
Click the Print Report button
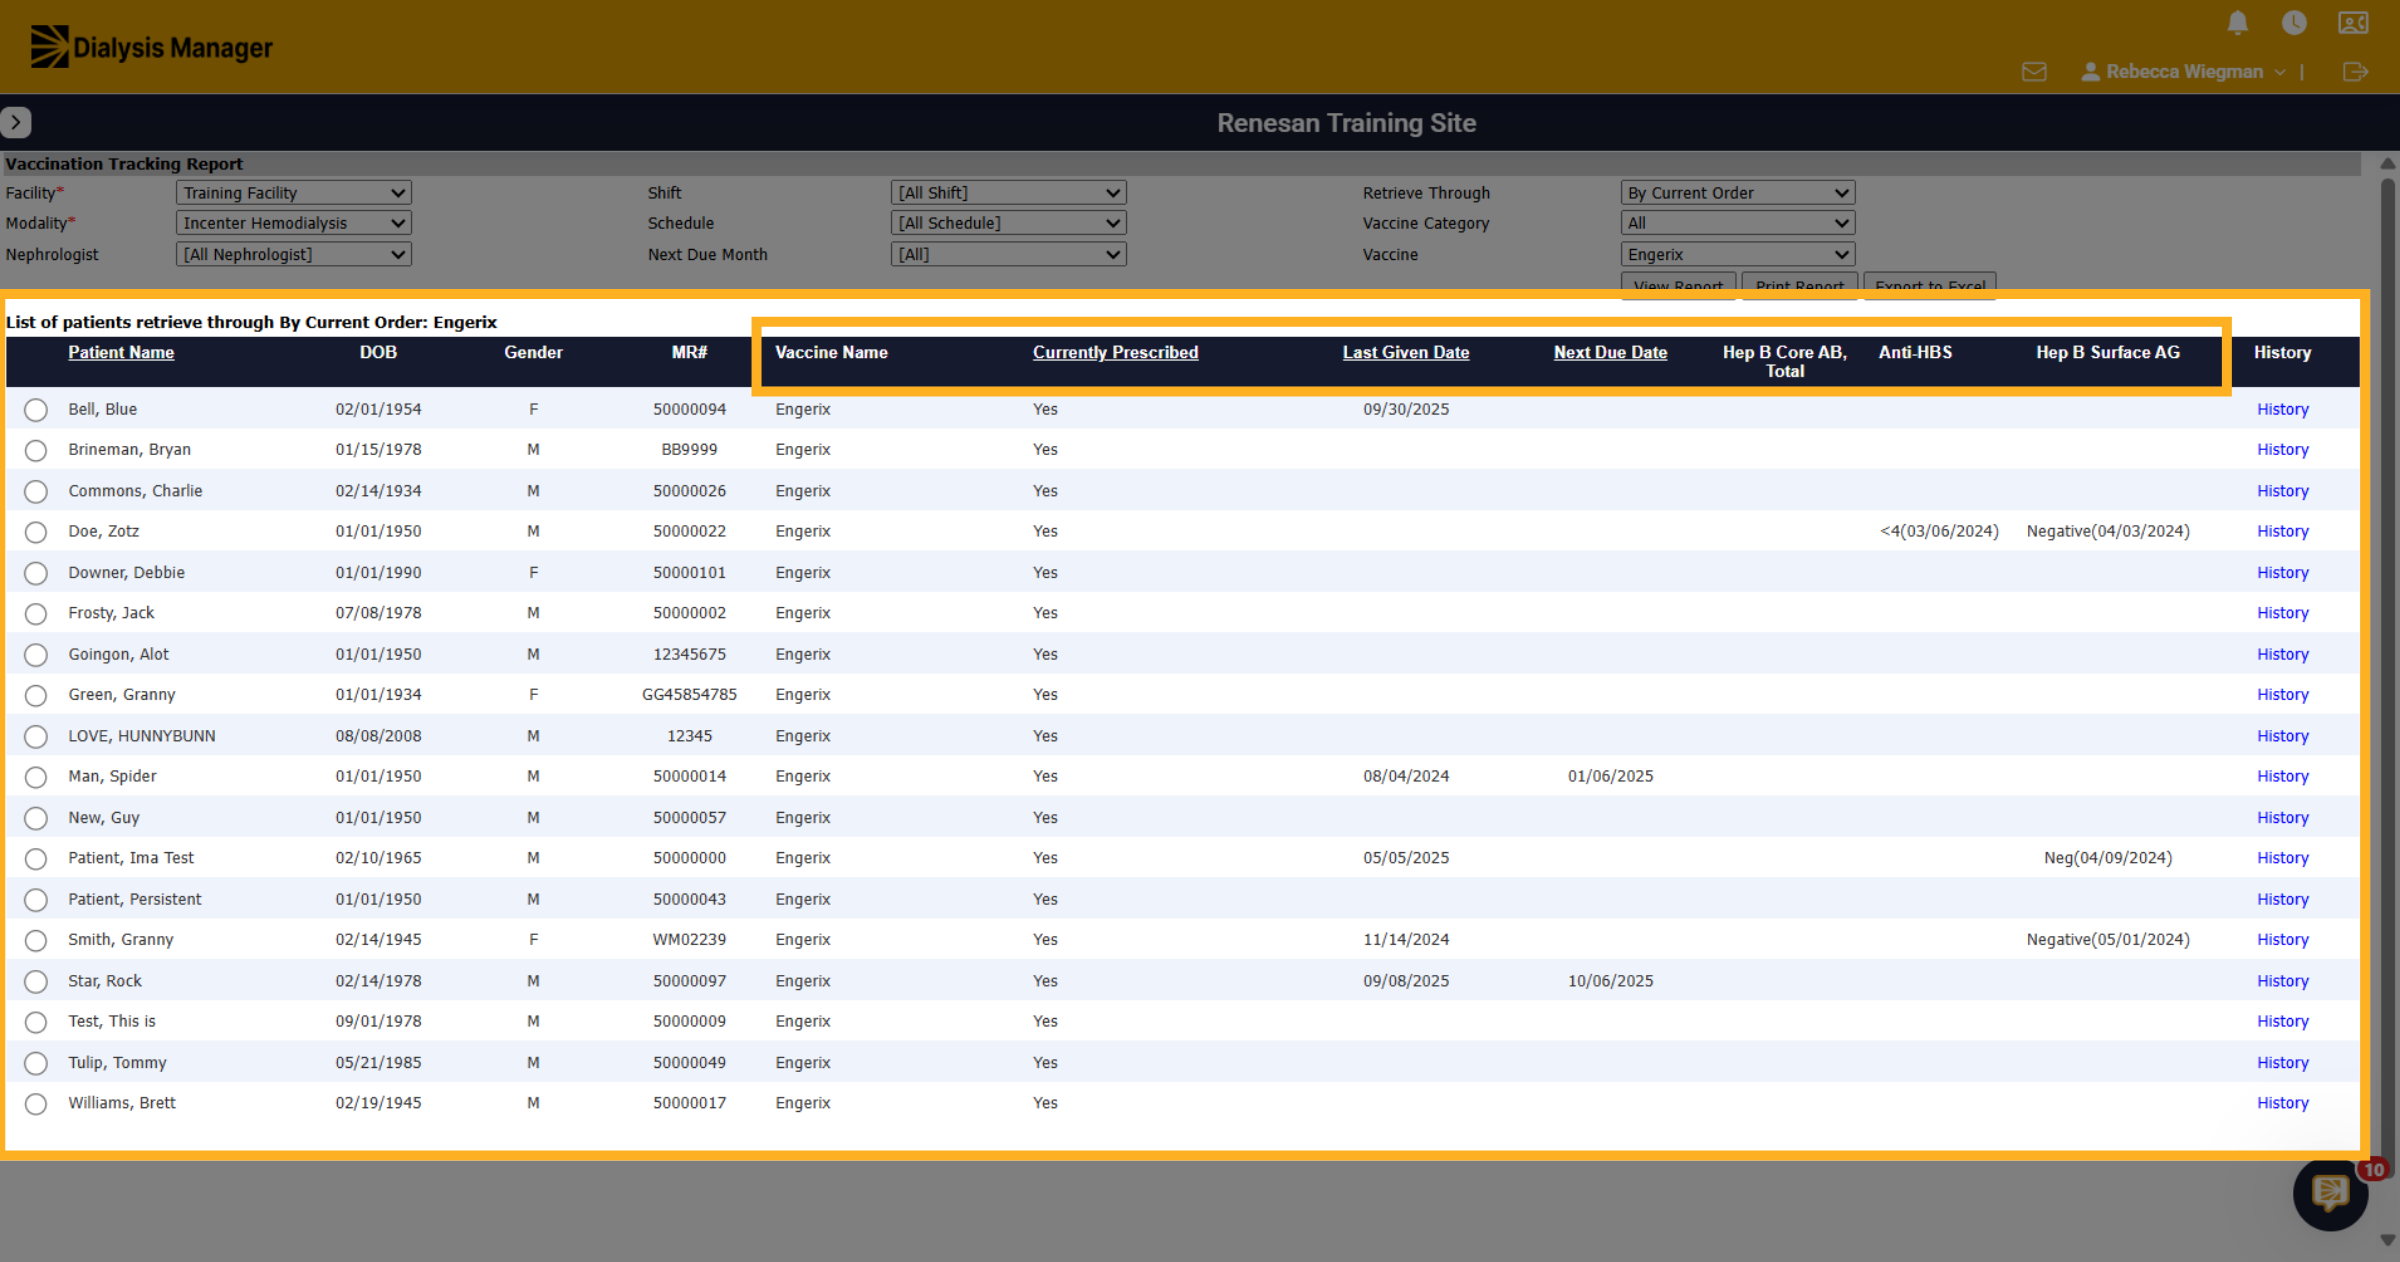coord(1799,284)
